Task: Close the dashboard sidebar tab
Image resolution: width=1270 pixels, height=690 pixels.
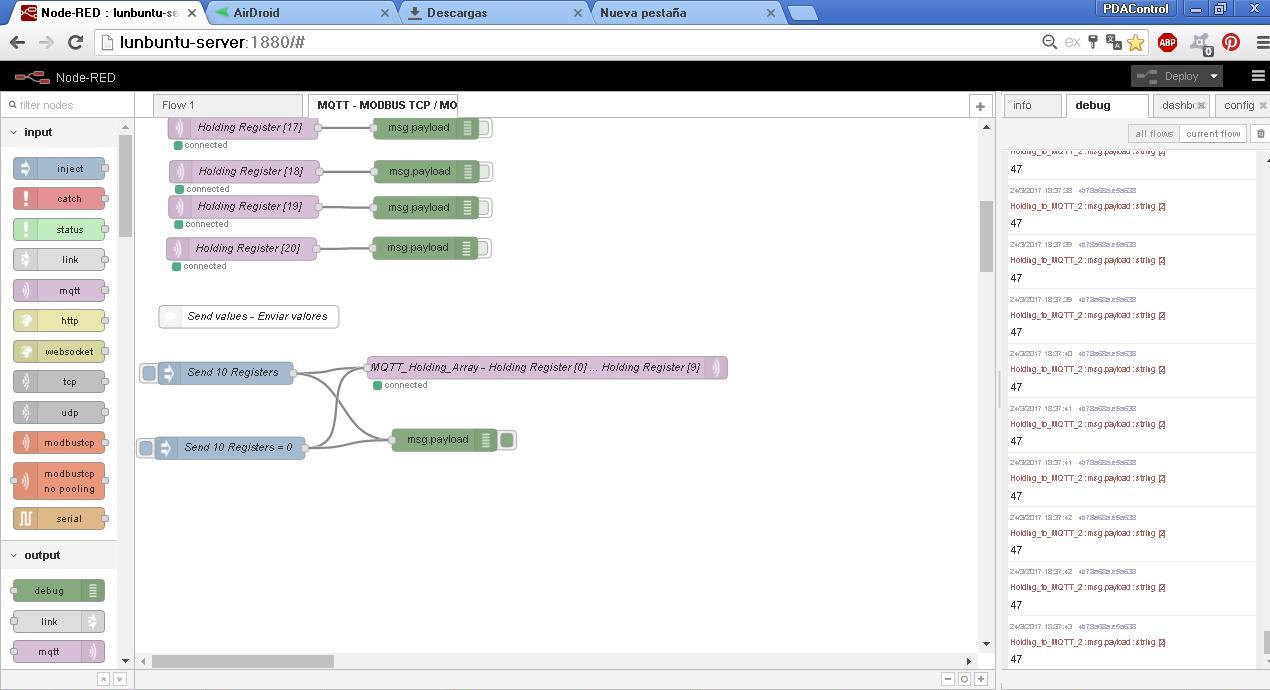Action: tap(1201, 105)
